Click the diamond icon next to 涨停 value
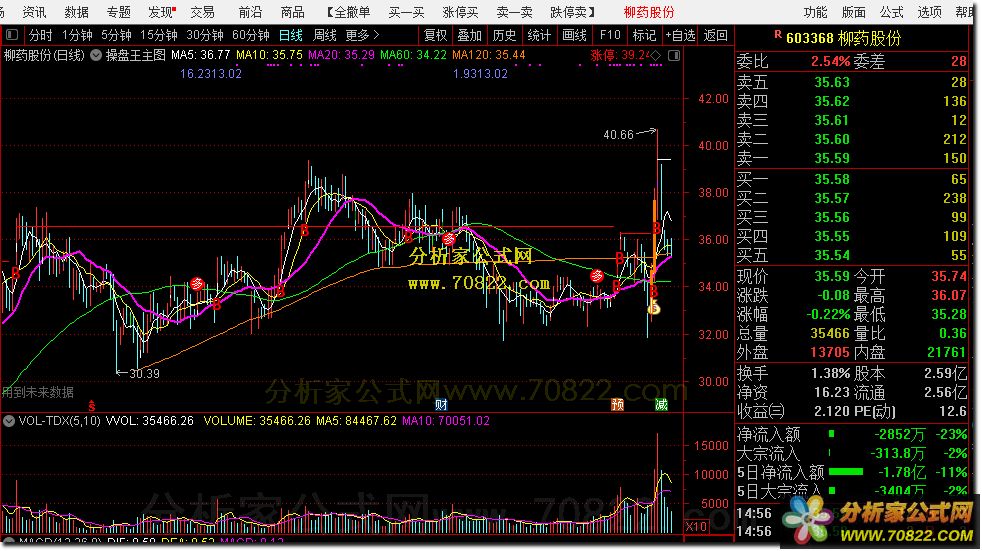Screen dimensions: 982x551 [x=657, y=54]
